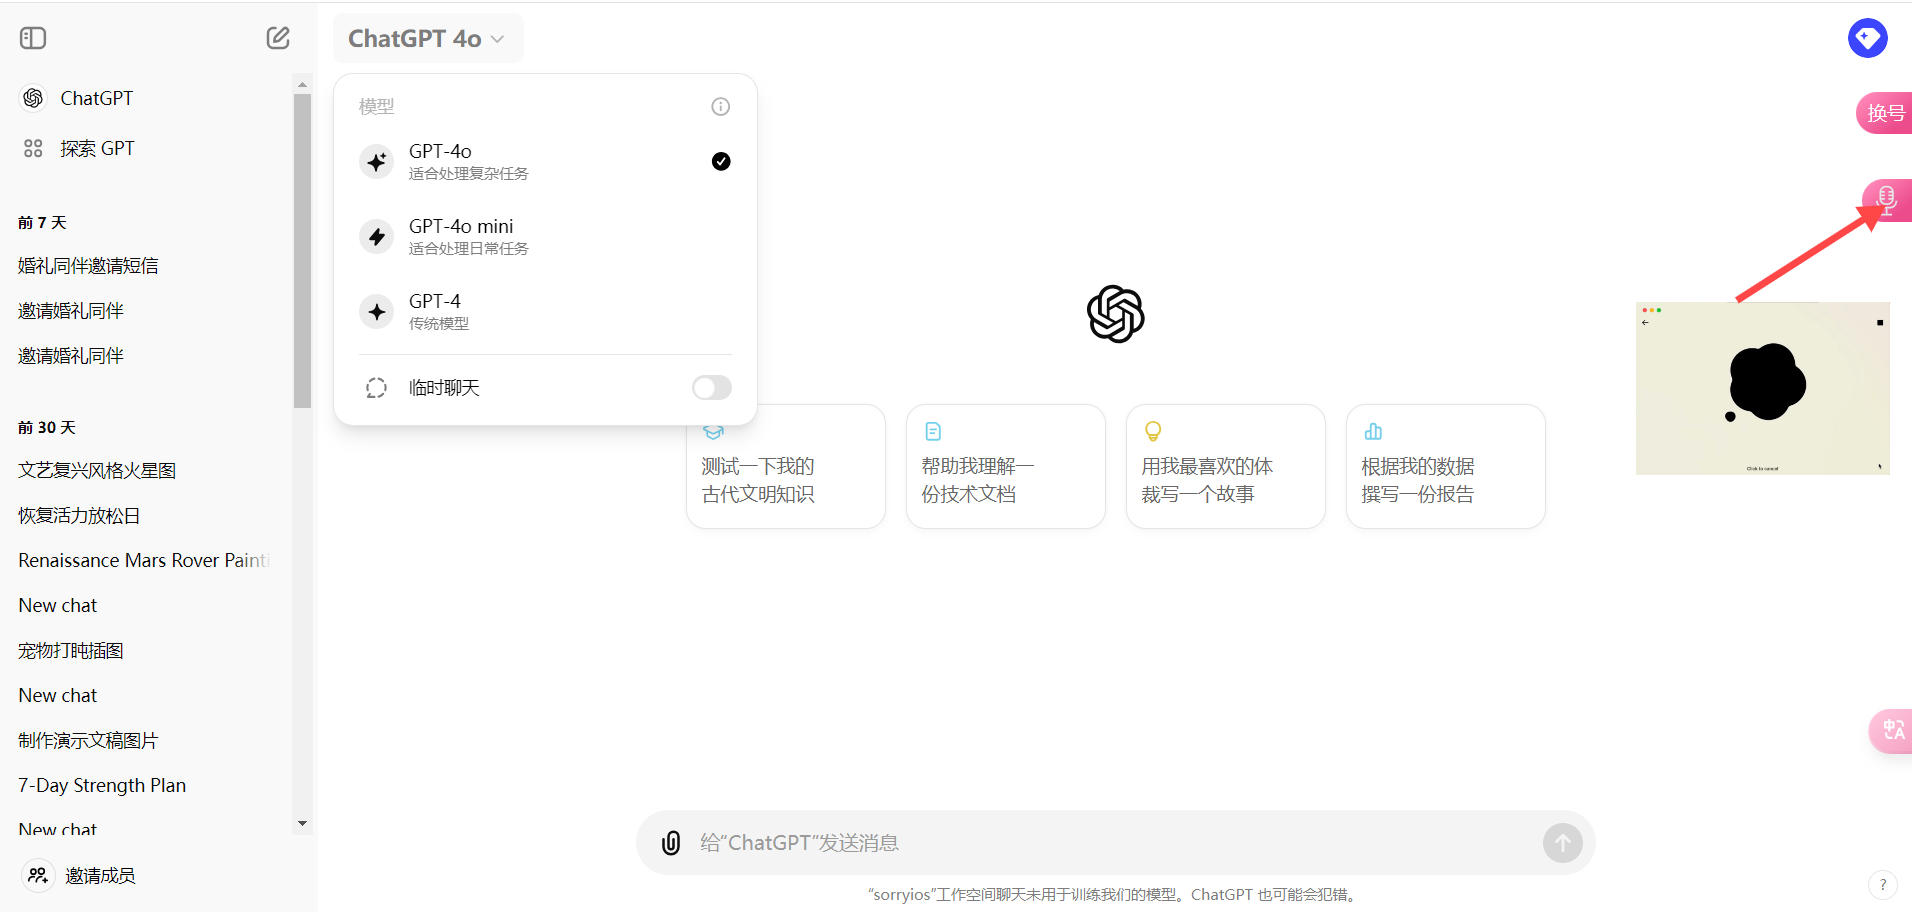Click the invite members people icon
Screen dimensions: 1912x912
[38, 875]
